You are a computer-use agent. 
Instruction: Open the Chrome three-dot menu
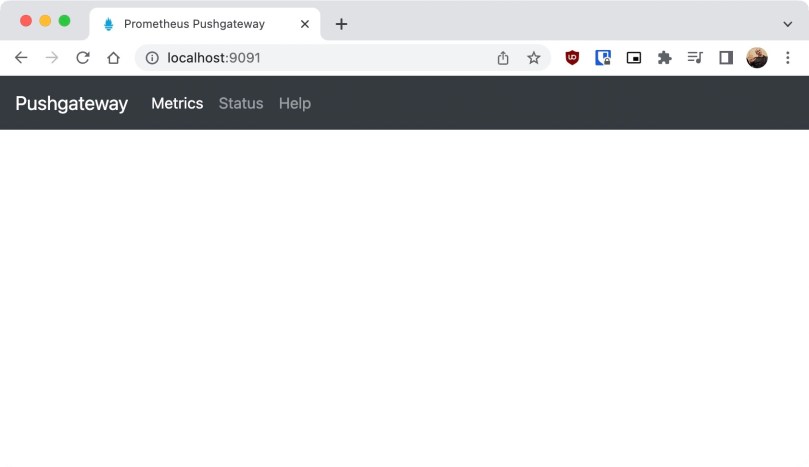coord(788,58)
